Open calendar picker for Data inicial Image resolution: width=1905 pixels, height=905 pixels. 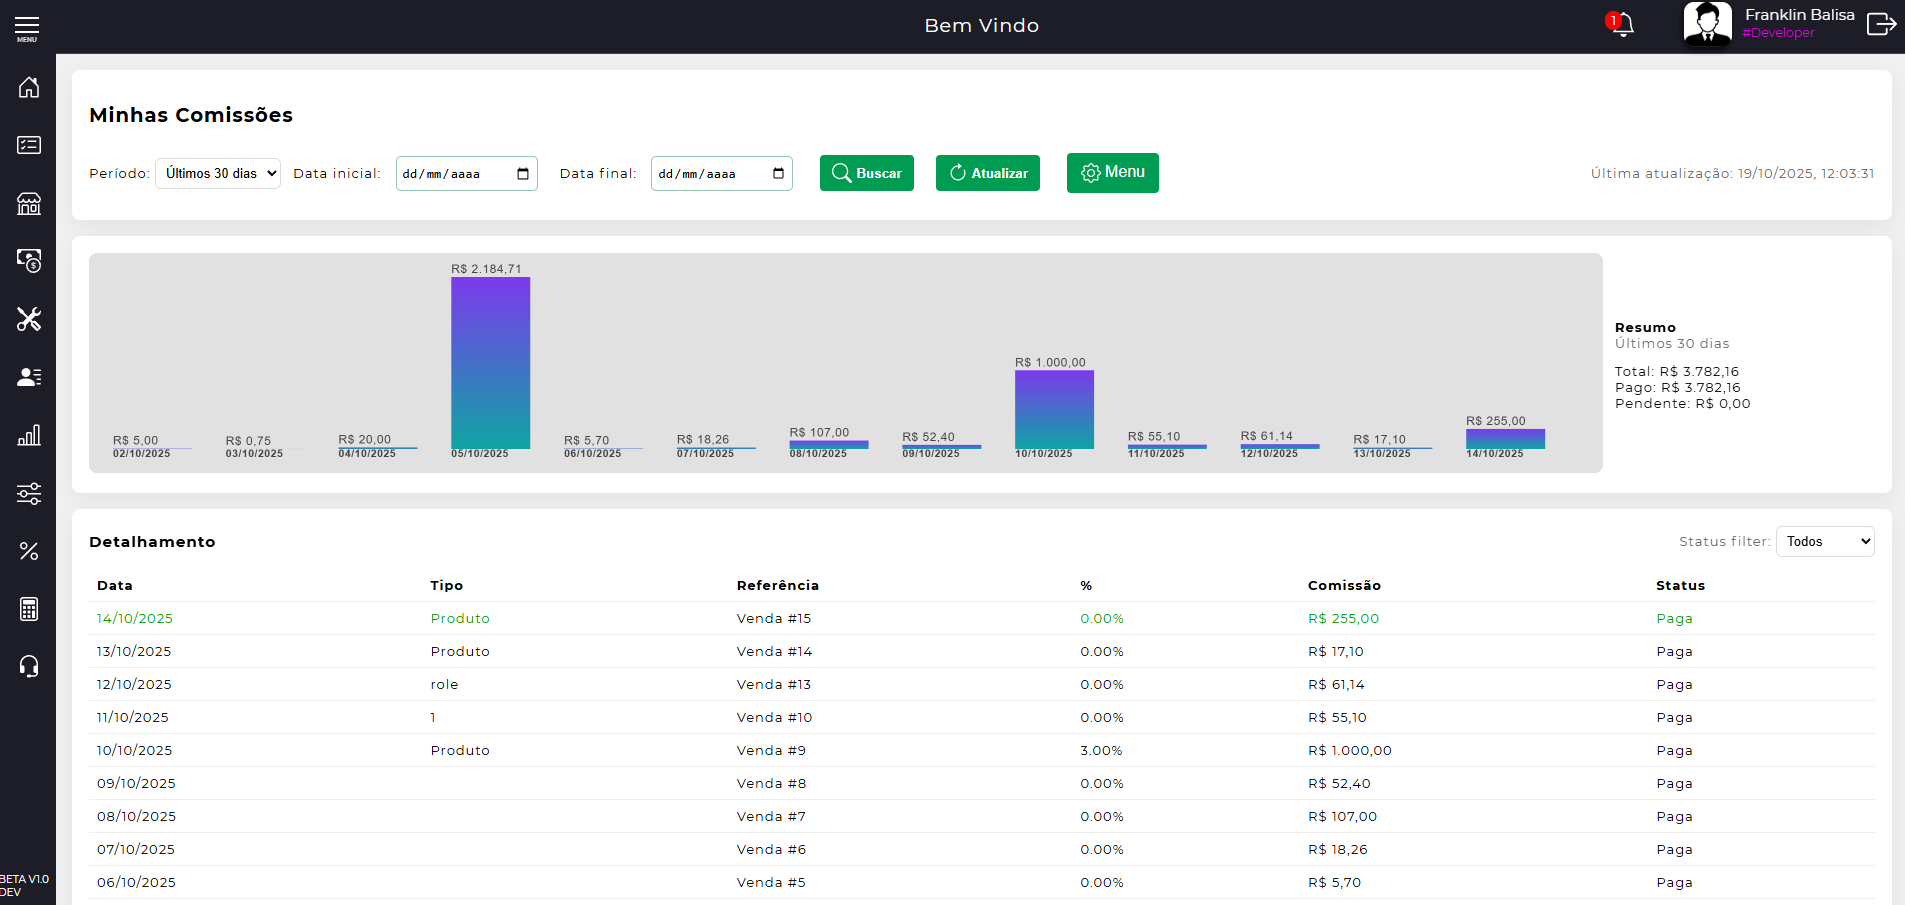523,174
